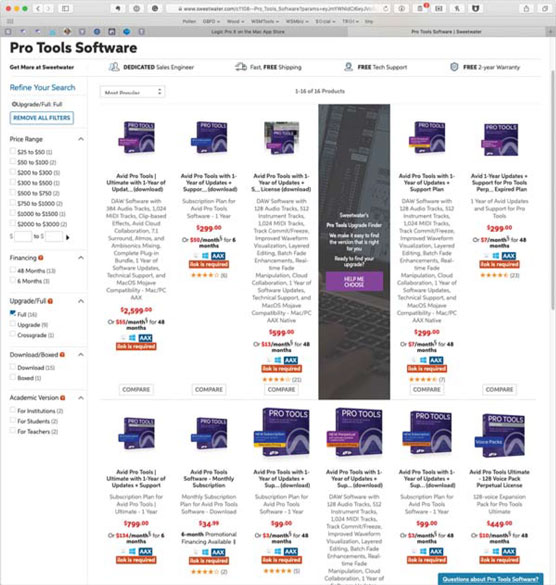Viewport: 556px width, 585px height.
Task: Check the $200 to $300 price filter
Action: 13,172
